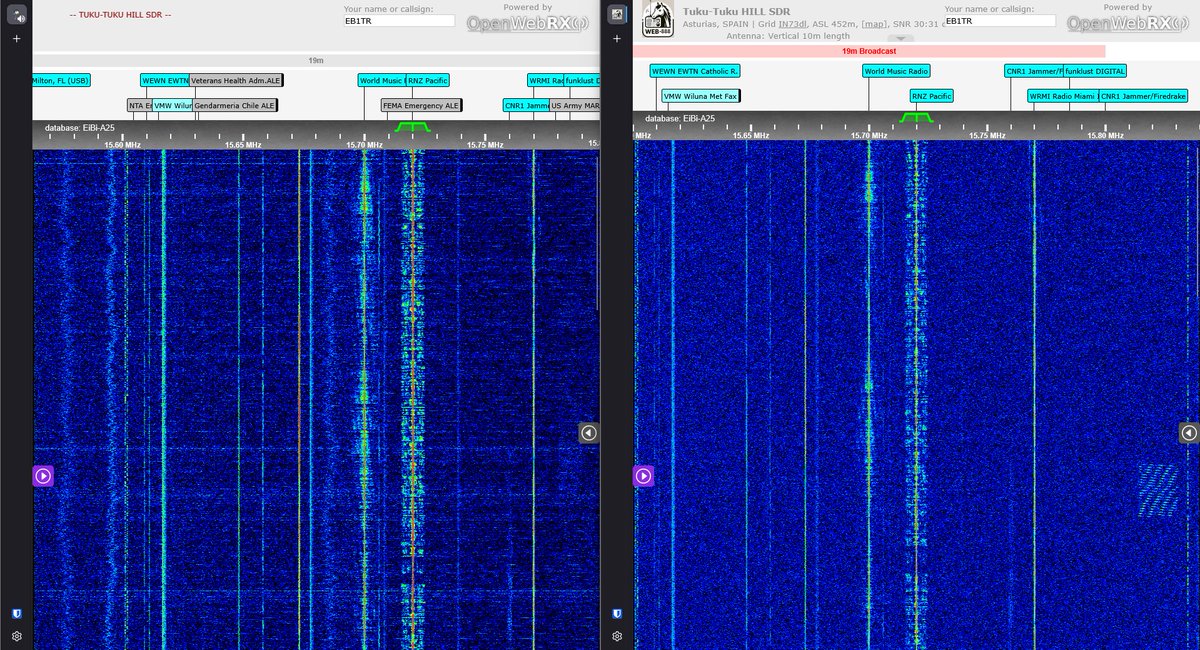Start audio with the purple play button, left waterfall
Image resolution: width=1200 pixels, height=650 pixels.
[x=42, y=475]
